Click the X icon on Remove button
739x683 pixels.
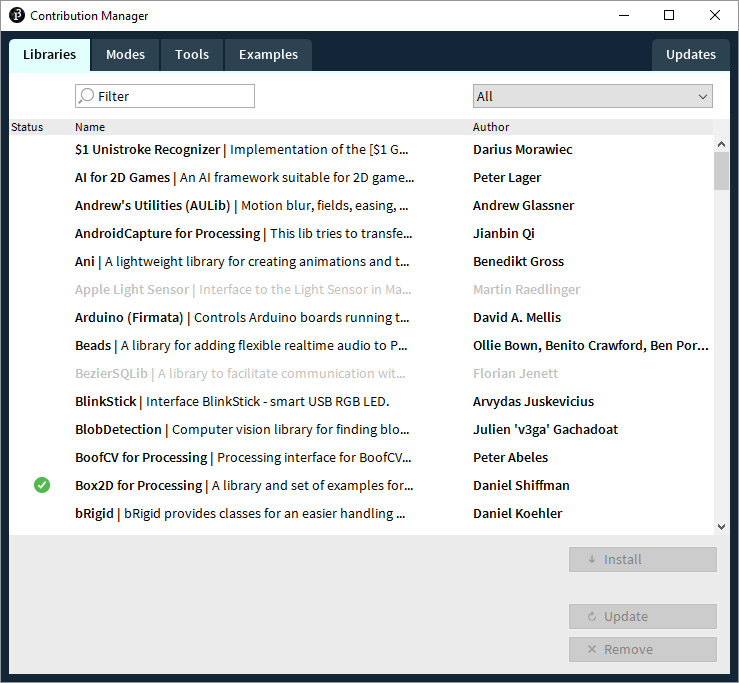point(592,650)
